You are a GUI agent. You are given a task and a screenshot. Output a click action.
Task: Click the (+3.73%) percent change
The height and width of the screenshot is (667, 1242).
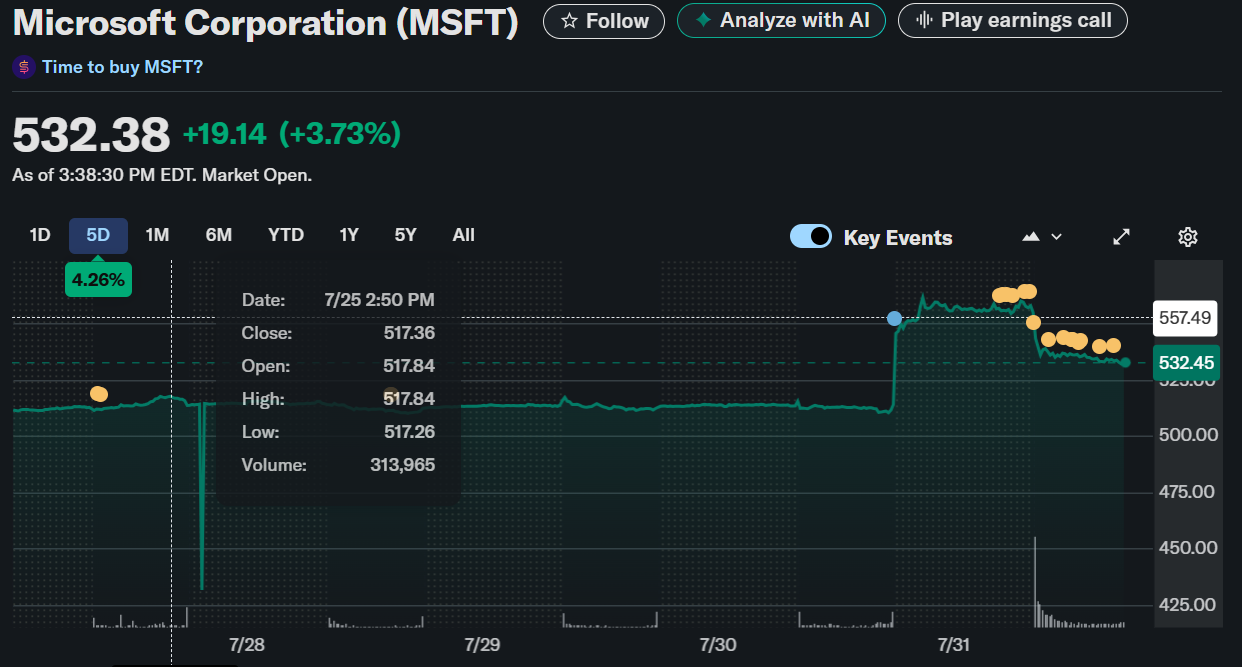pos(340,134)
